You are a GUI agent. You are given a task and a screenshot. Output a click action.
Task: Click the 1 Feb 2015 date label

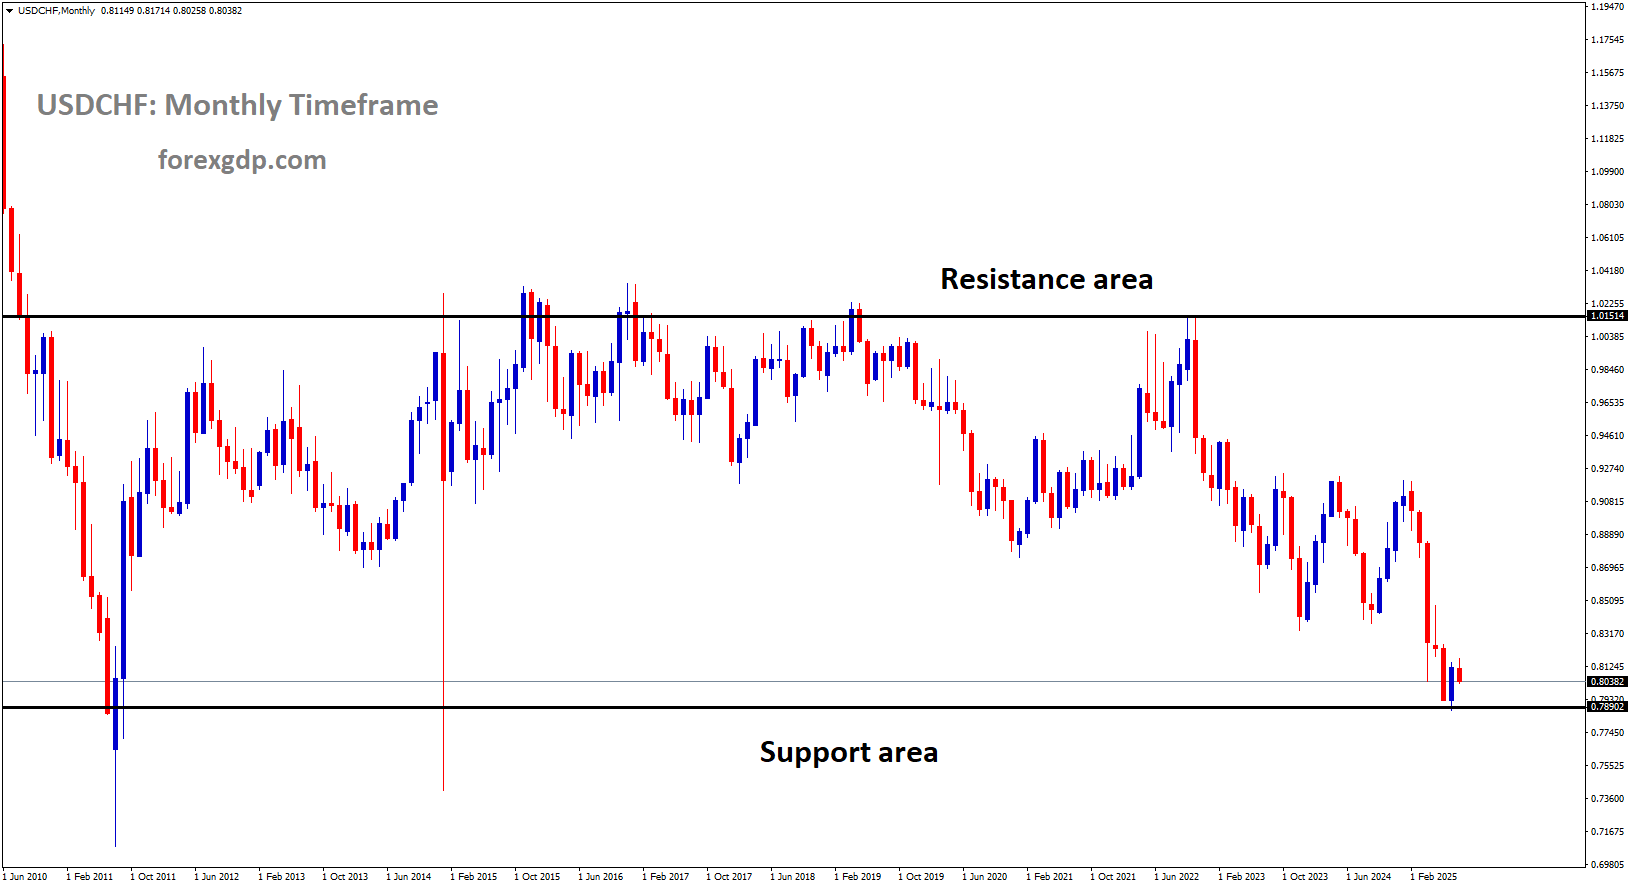point(474,877)
